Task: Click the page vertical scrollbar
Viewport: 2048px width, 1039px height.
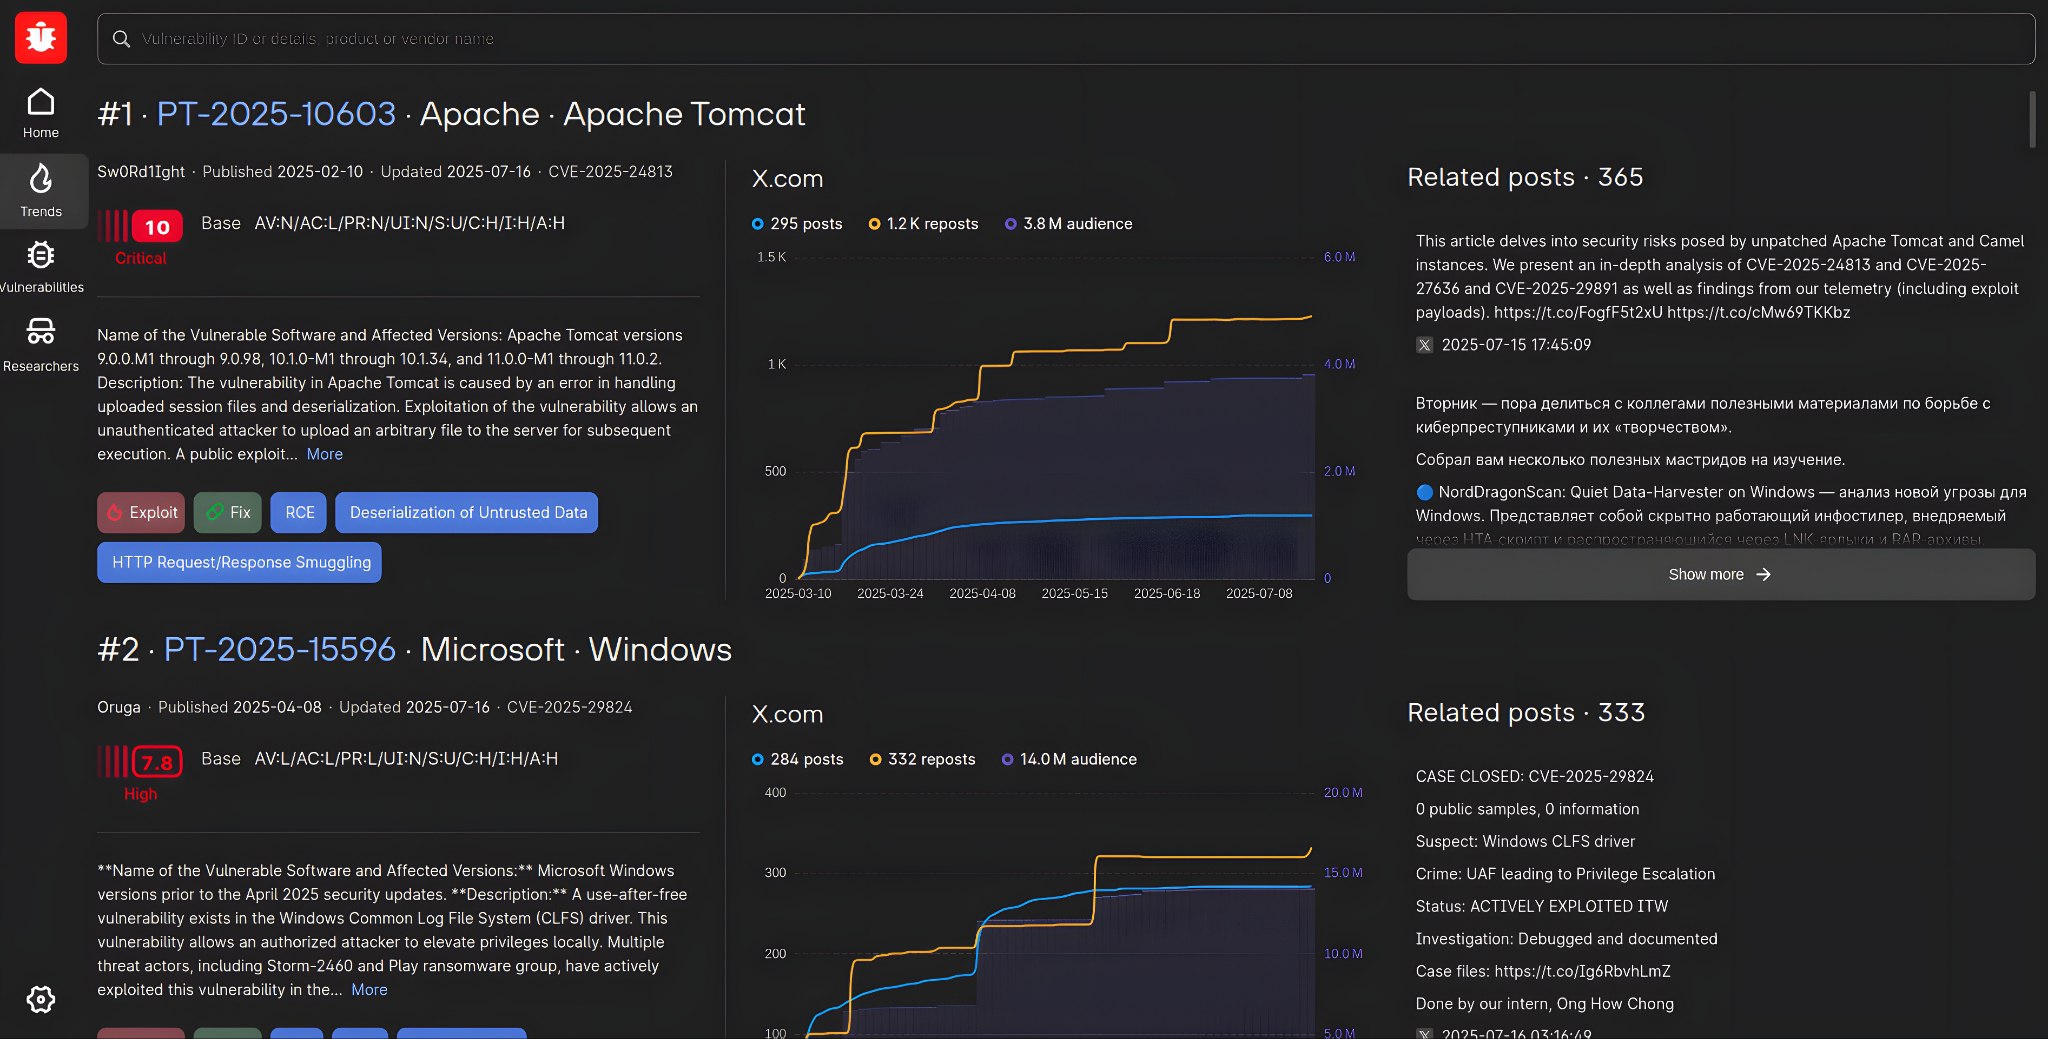Action: (x=2032, y=120)
